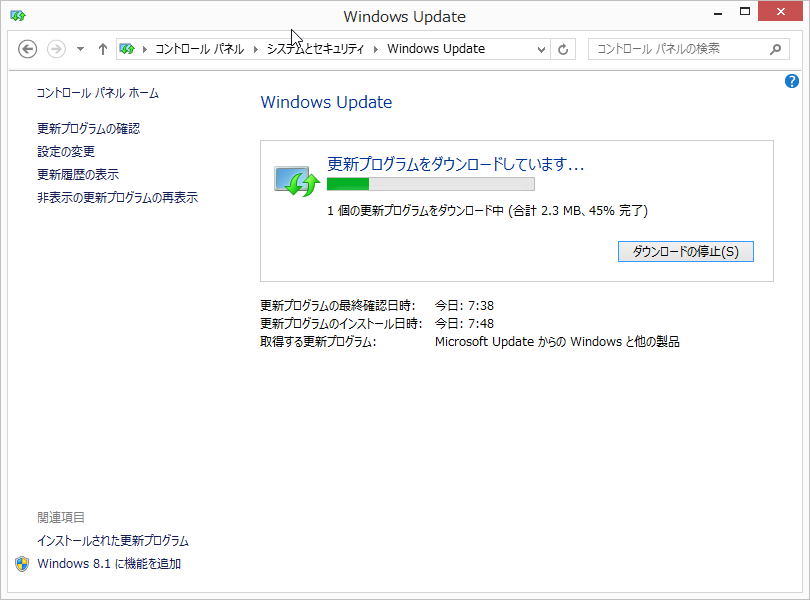
Task: Expand the chevron after システムとセキュリティ
Action: [x=376, y=49]
